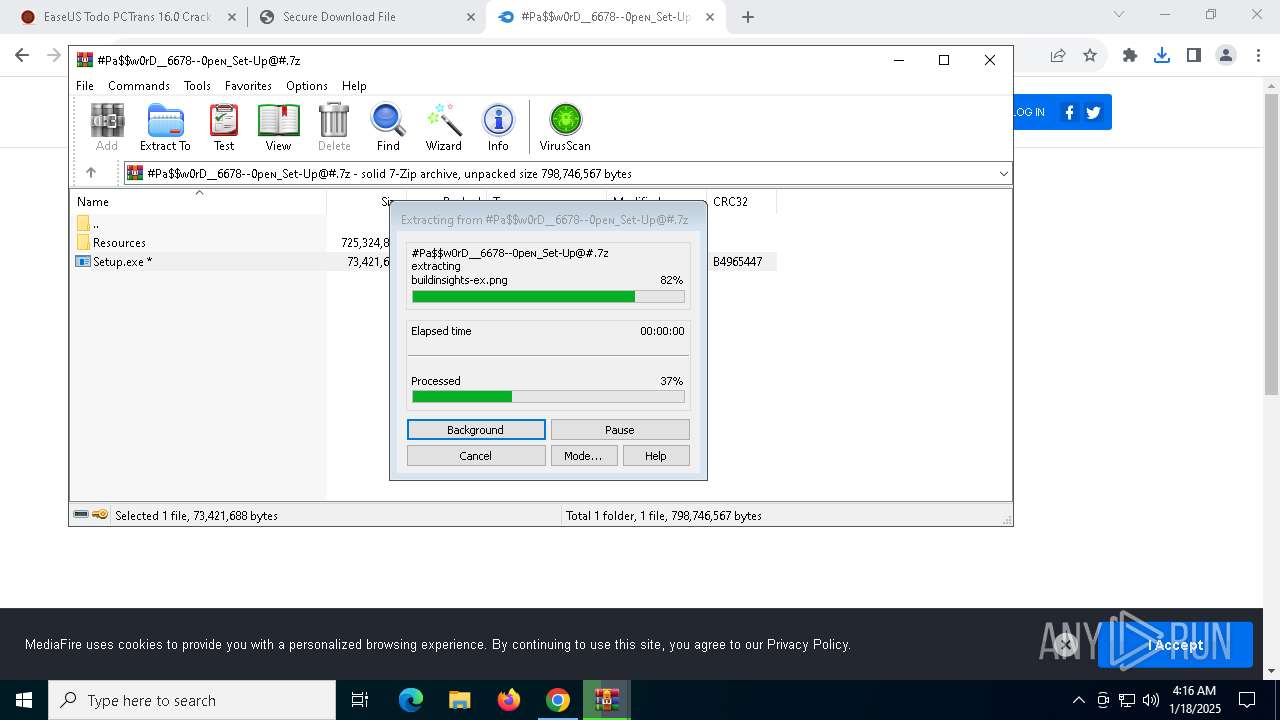The height and width of the screenshot is (720, 1280).
Task: Click the Processed progress bar at 37%
Action: 548,397
